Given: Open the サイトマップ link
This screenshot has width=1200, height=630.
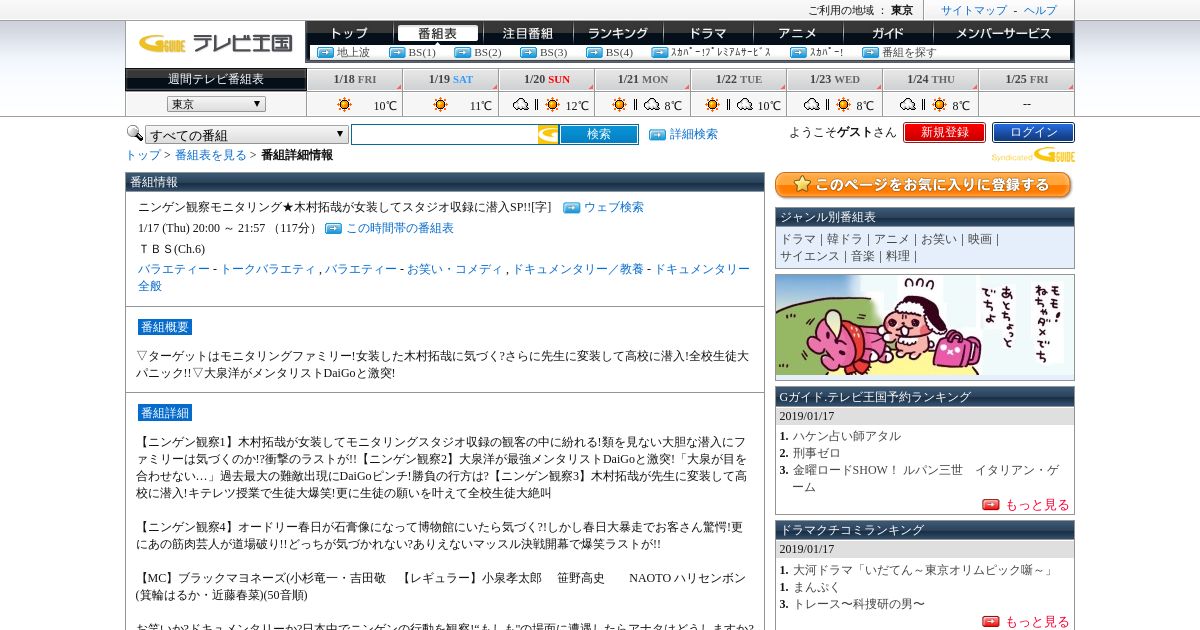Looking at the screenshot, I should 974,10.
